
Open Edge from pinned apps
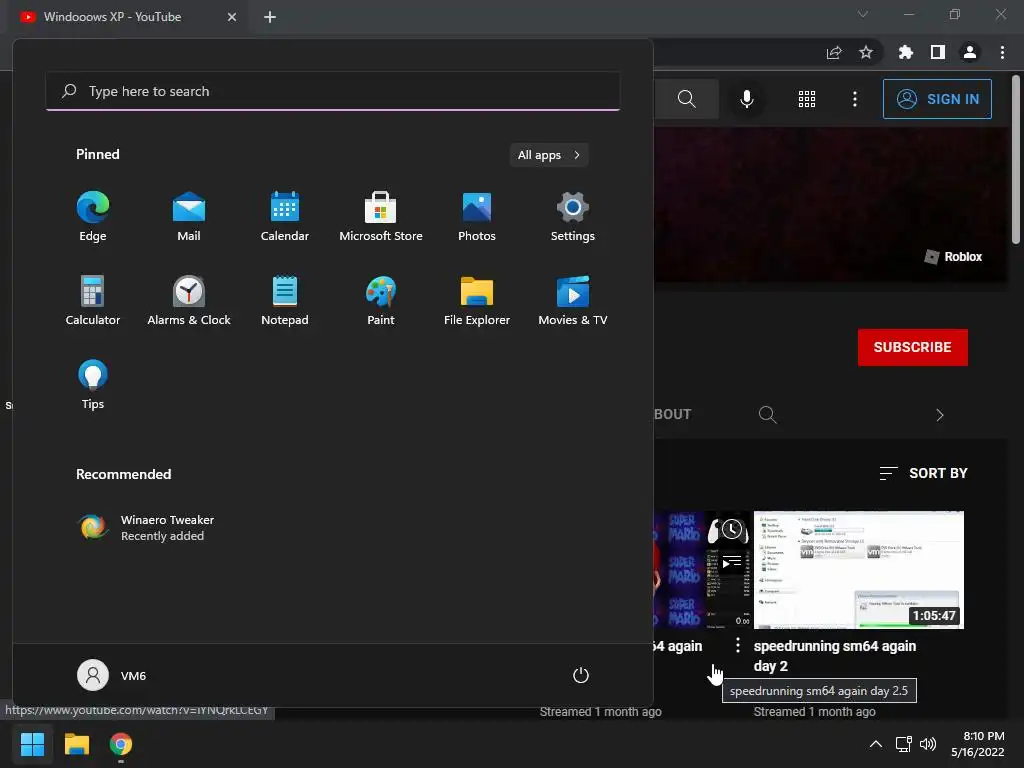(x=93, y=217)
